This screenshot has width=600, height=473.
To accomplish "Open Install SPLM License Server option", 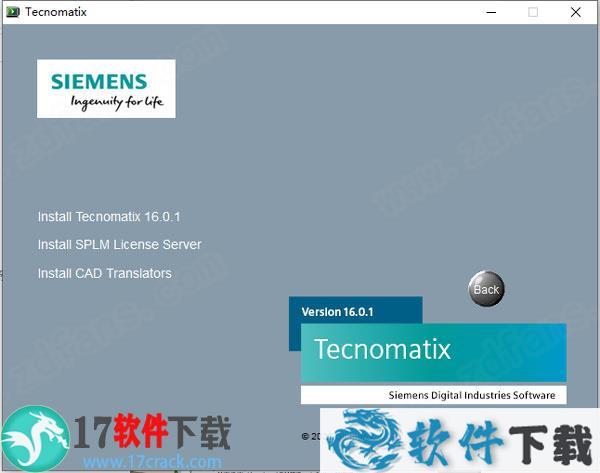I will (x=119, y=245).
